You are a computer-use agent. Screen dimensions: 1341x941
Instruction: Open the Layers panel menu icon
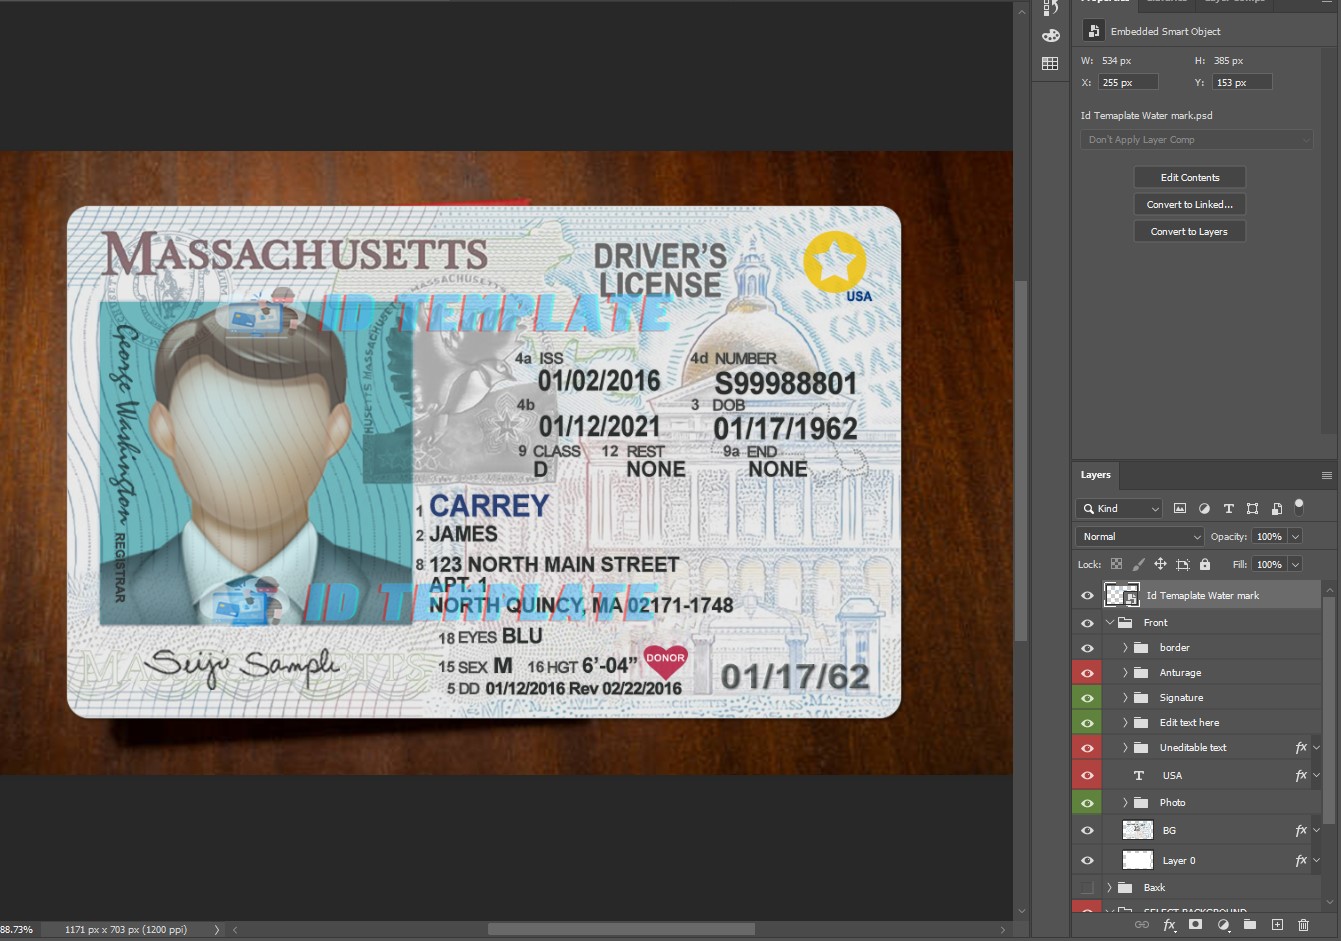click(x=1327, y=476)
